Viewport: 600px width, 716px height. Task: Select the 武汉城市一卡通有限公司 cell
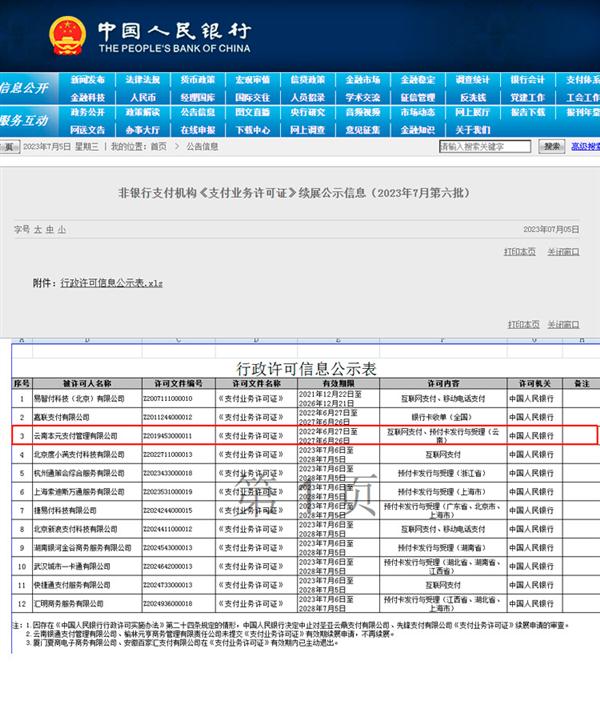(87, 566)
